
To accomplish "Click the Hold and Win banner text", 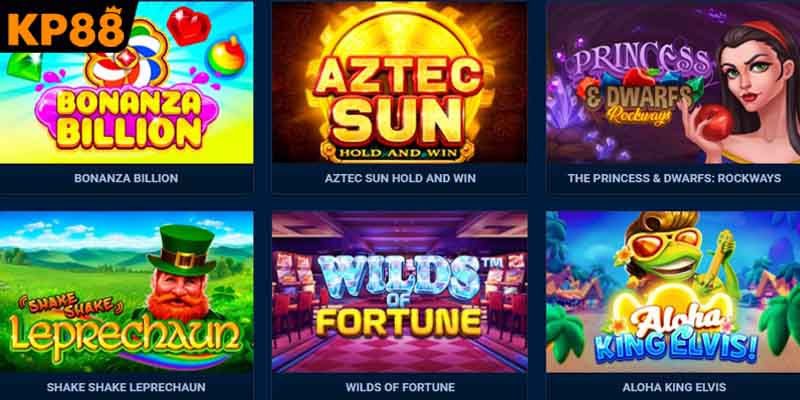I will [x=397, y=151].
